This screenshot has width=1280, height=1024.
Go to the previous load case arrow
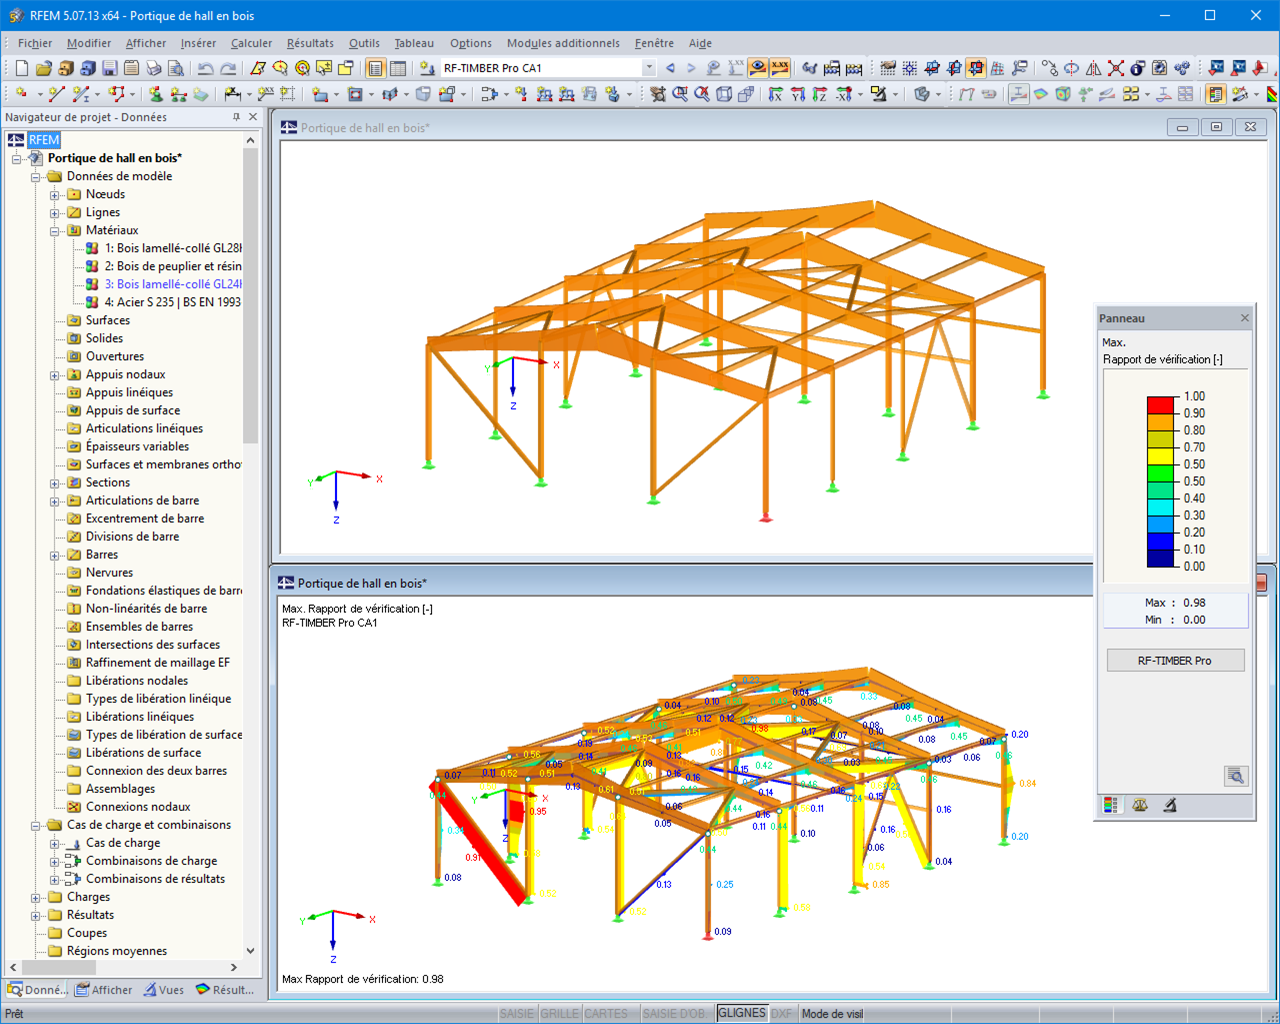click(x=670, y=68)
